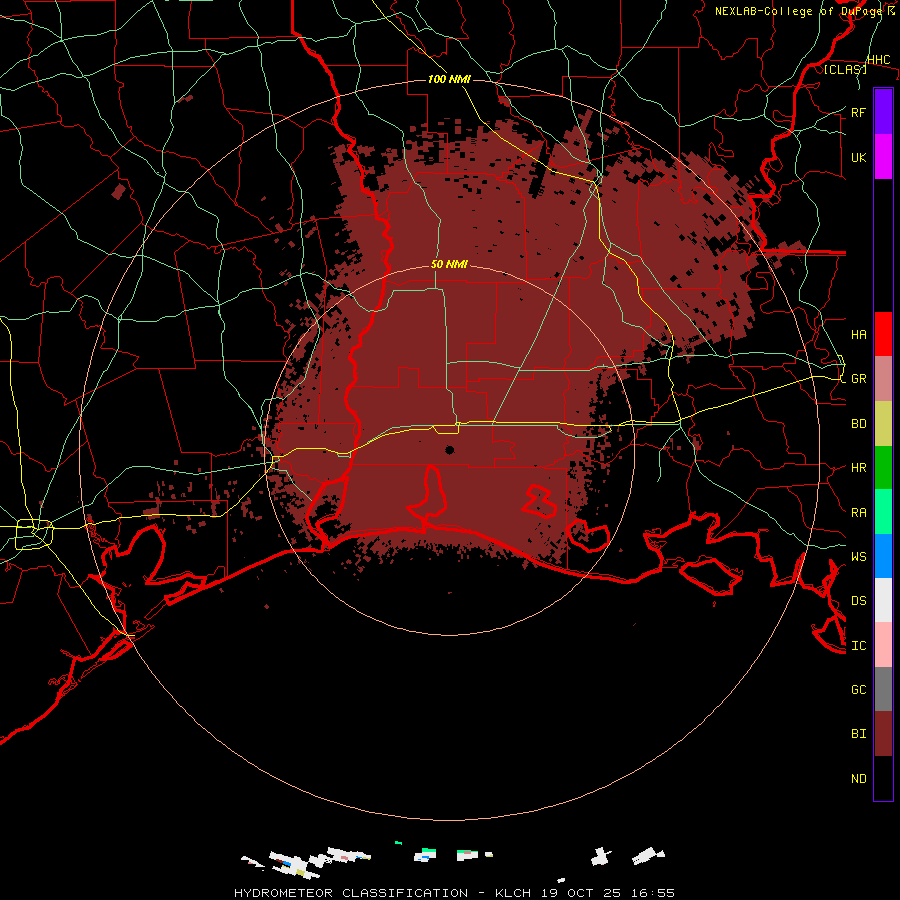This screenshot has width=900, height=900.
Task: Select the dusty pink GR legend swatch
Action: click(883, 378)
